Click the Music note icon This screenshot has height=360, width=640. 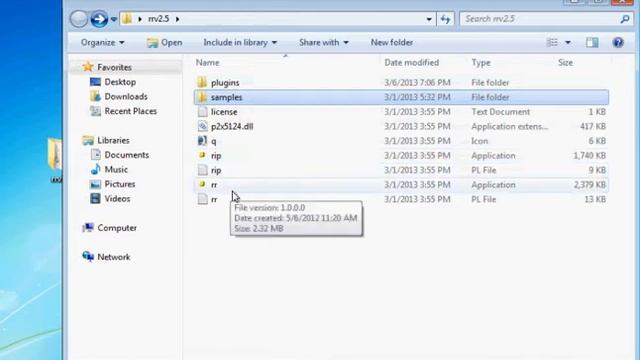[96, 169]
